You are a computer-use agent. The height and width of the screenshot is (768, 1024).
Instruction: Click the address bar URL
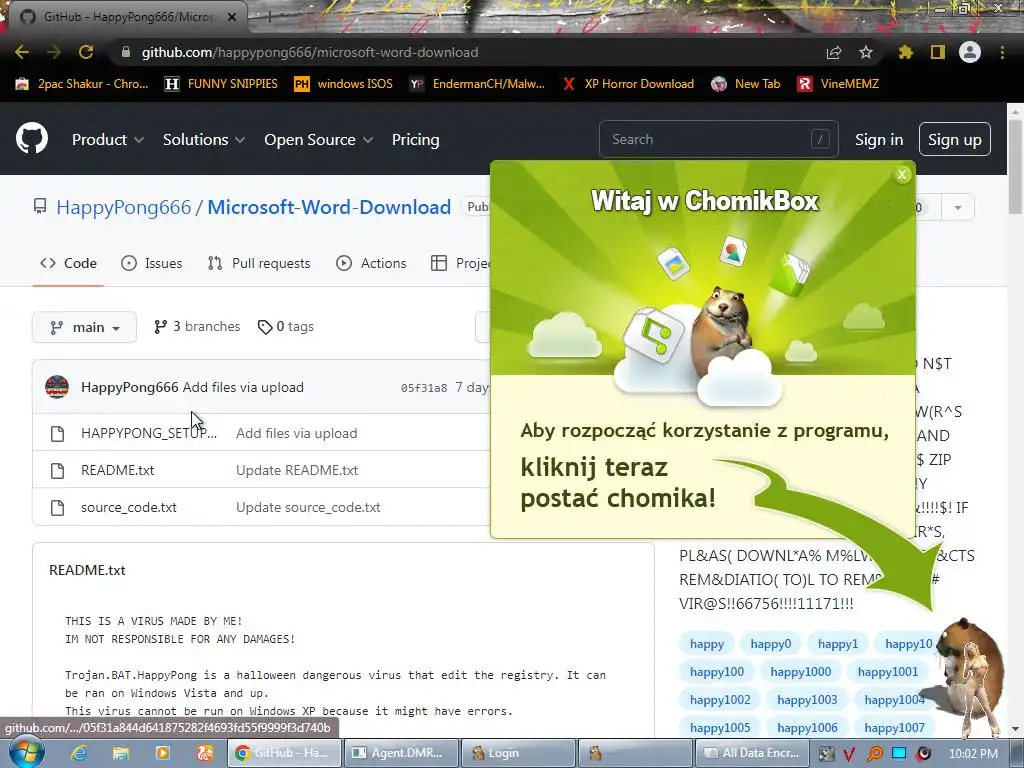(310, 52)
